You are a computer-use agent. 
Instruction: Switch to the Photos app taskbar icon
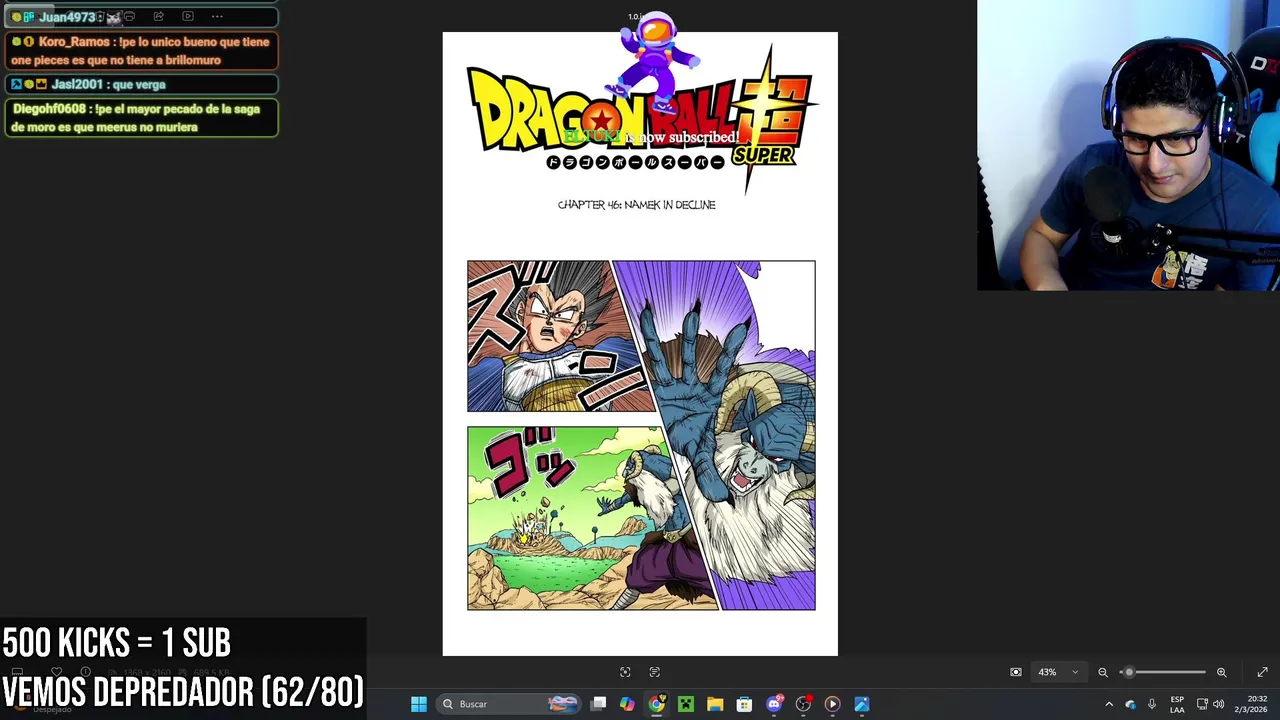(x=862, y=704)
